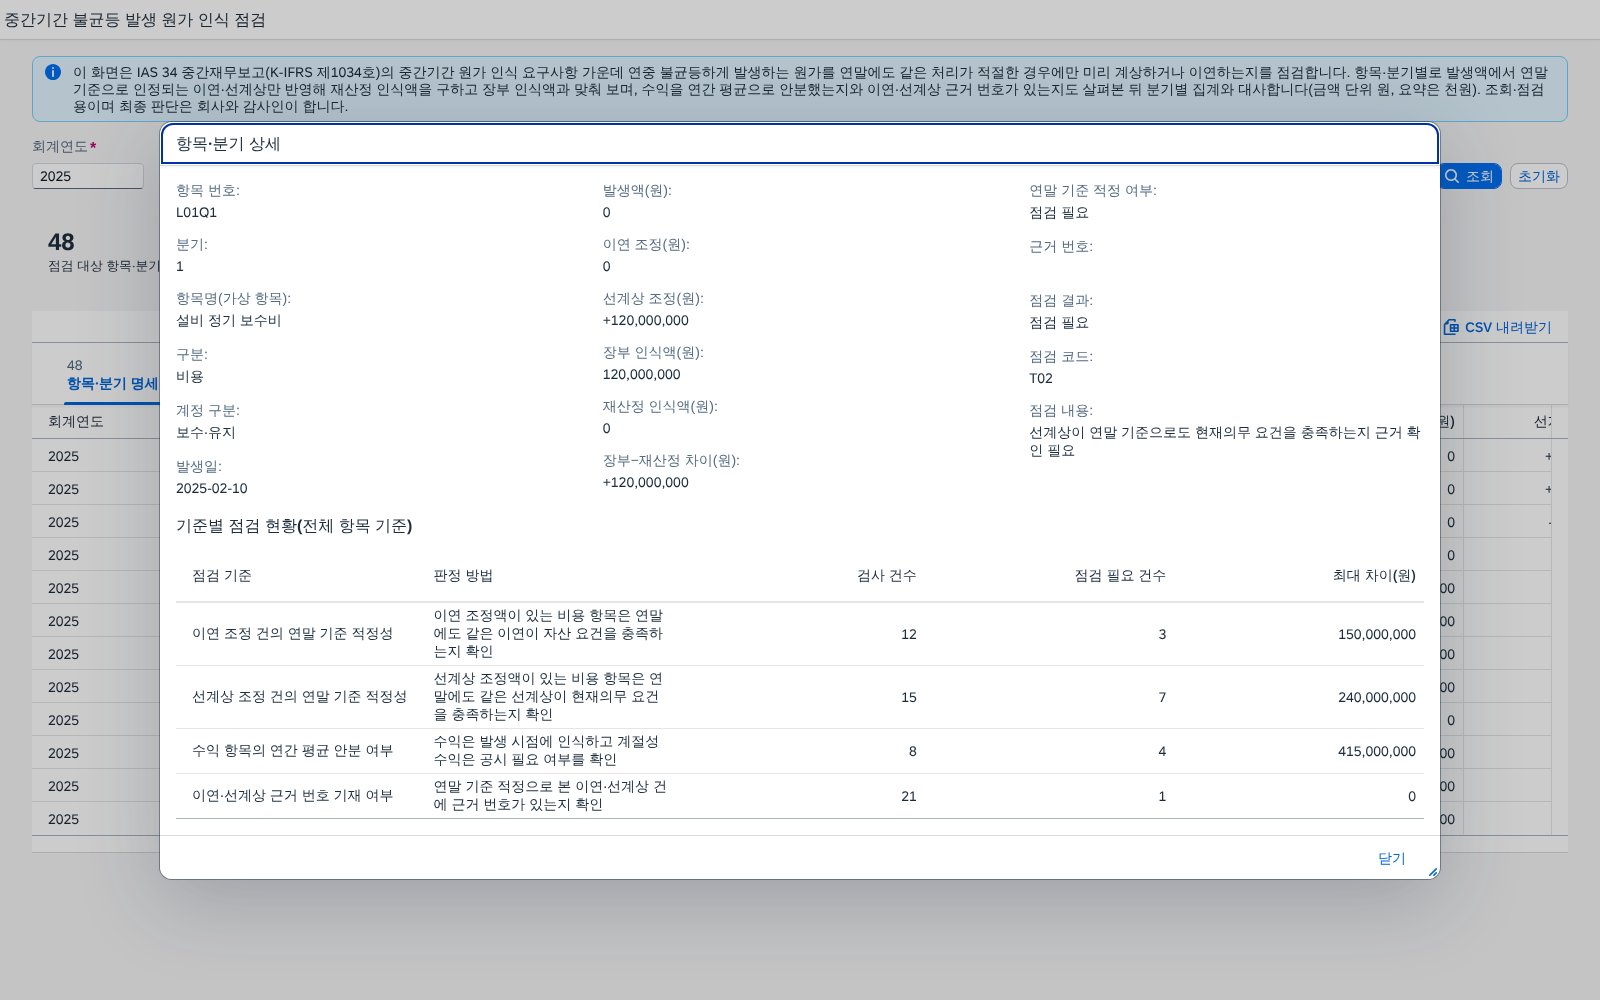Select row 수익 항목의 연간 평균 안분 여부
Screen dimensions: 1600x1000
800,751
